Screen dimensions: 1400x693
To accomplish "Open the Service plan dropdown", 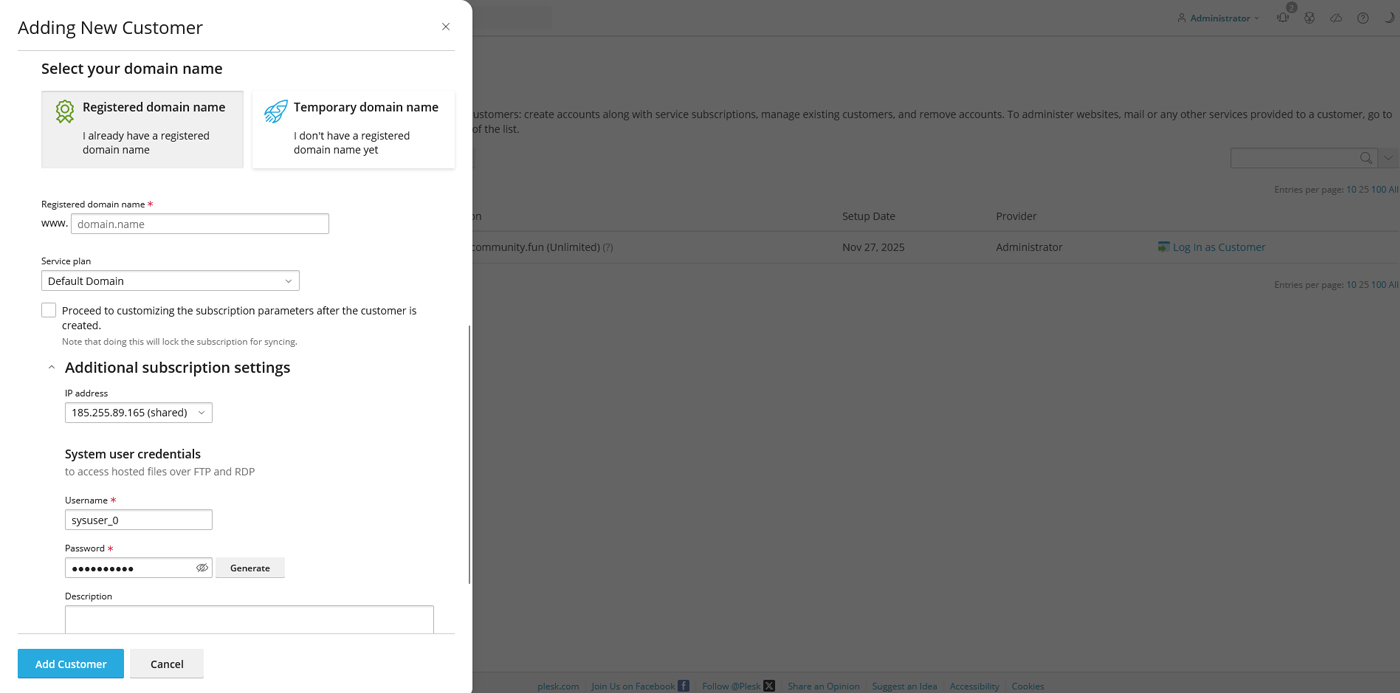I will point(170,281).
